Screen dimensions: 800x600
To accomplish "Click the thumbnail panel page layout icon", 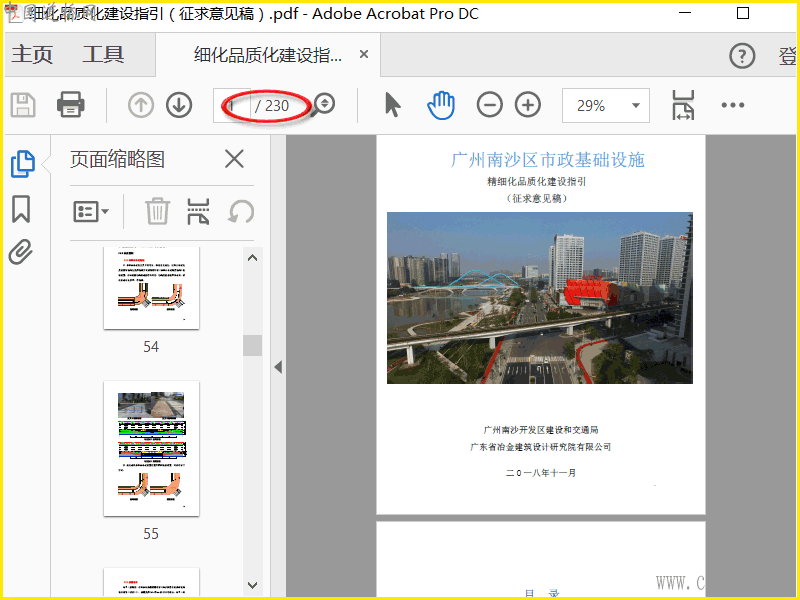I will click(198, 211).
